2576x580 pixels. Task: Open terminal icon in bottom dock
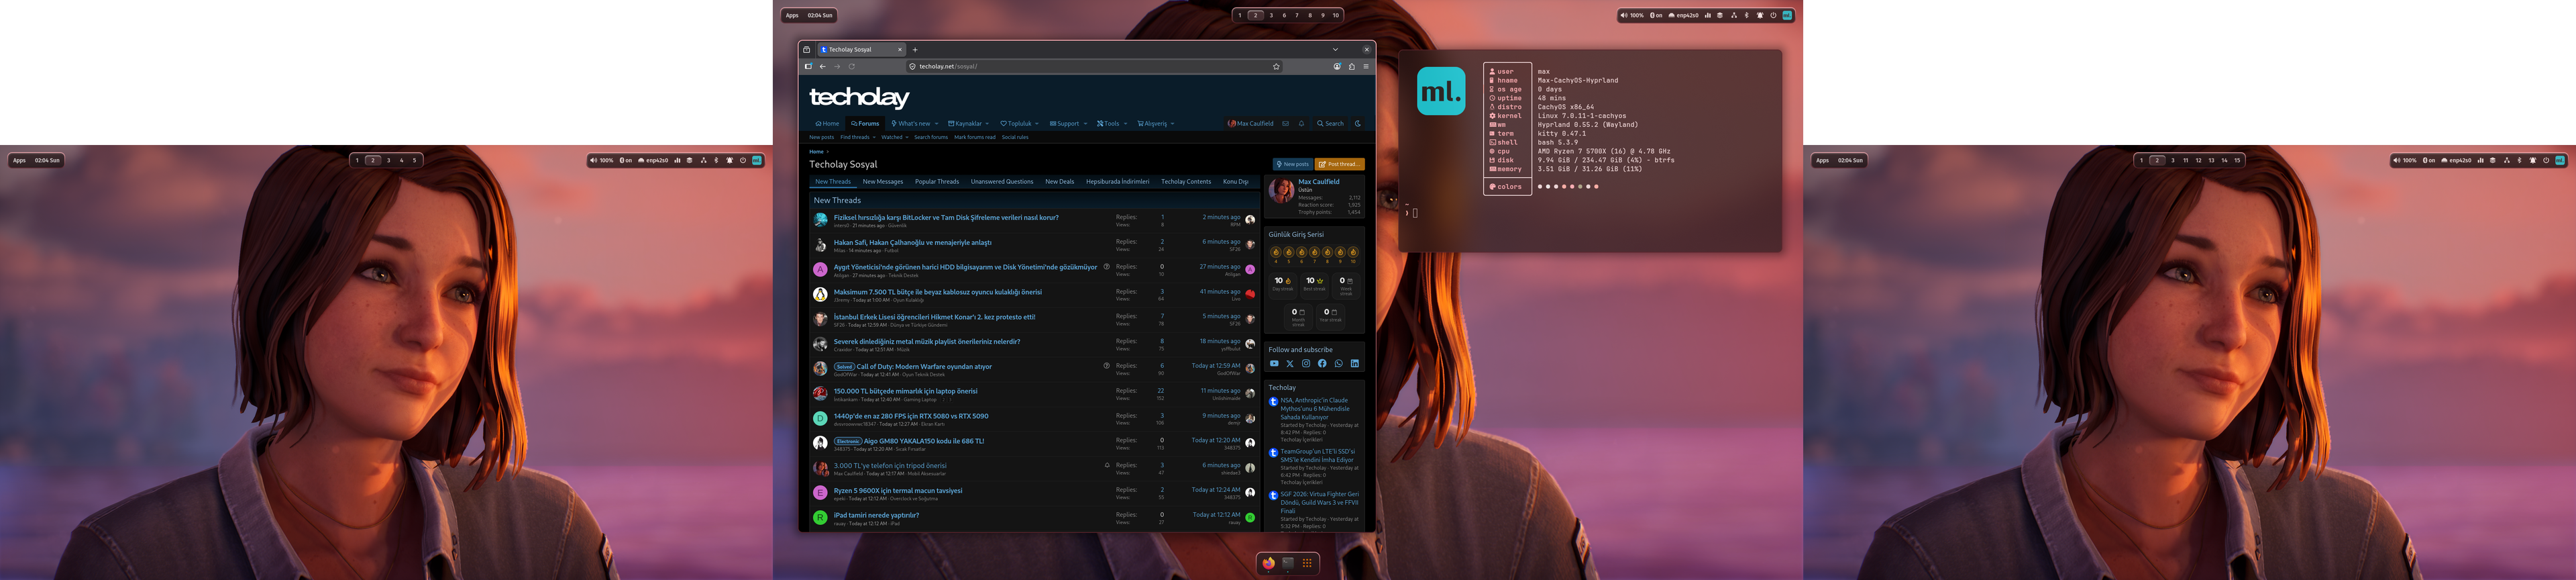(1288, 563)
